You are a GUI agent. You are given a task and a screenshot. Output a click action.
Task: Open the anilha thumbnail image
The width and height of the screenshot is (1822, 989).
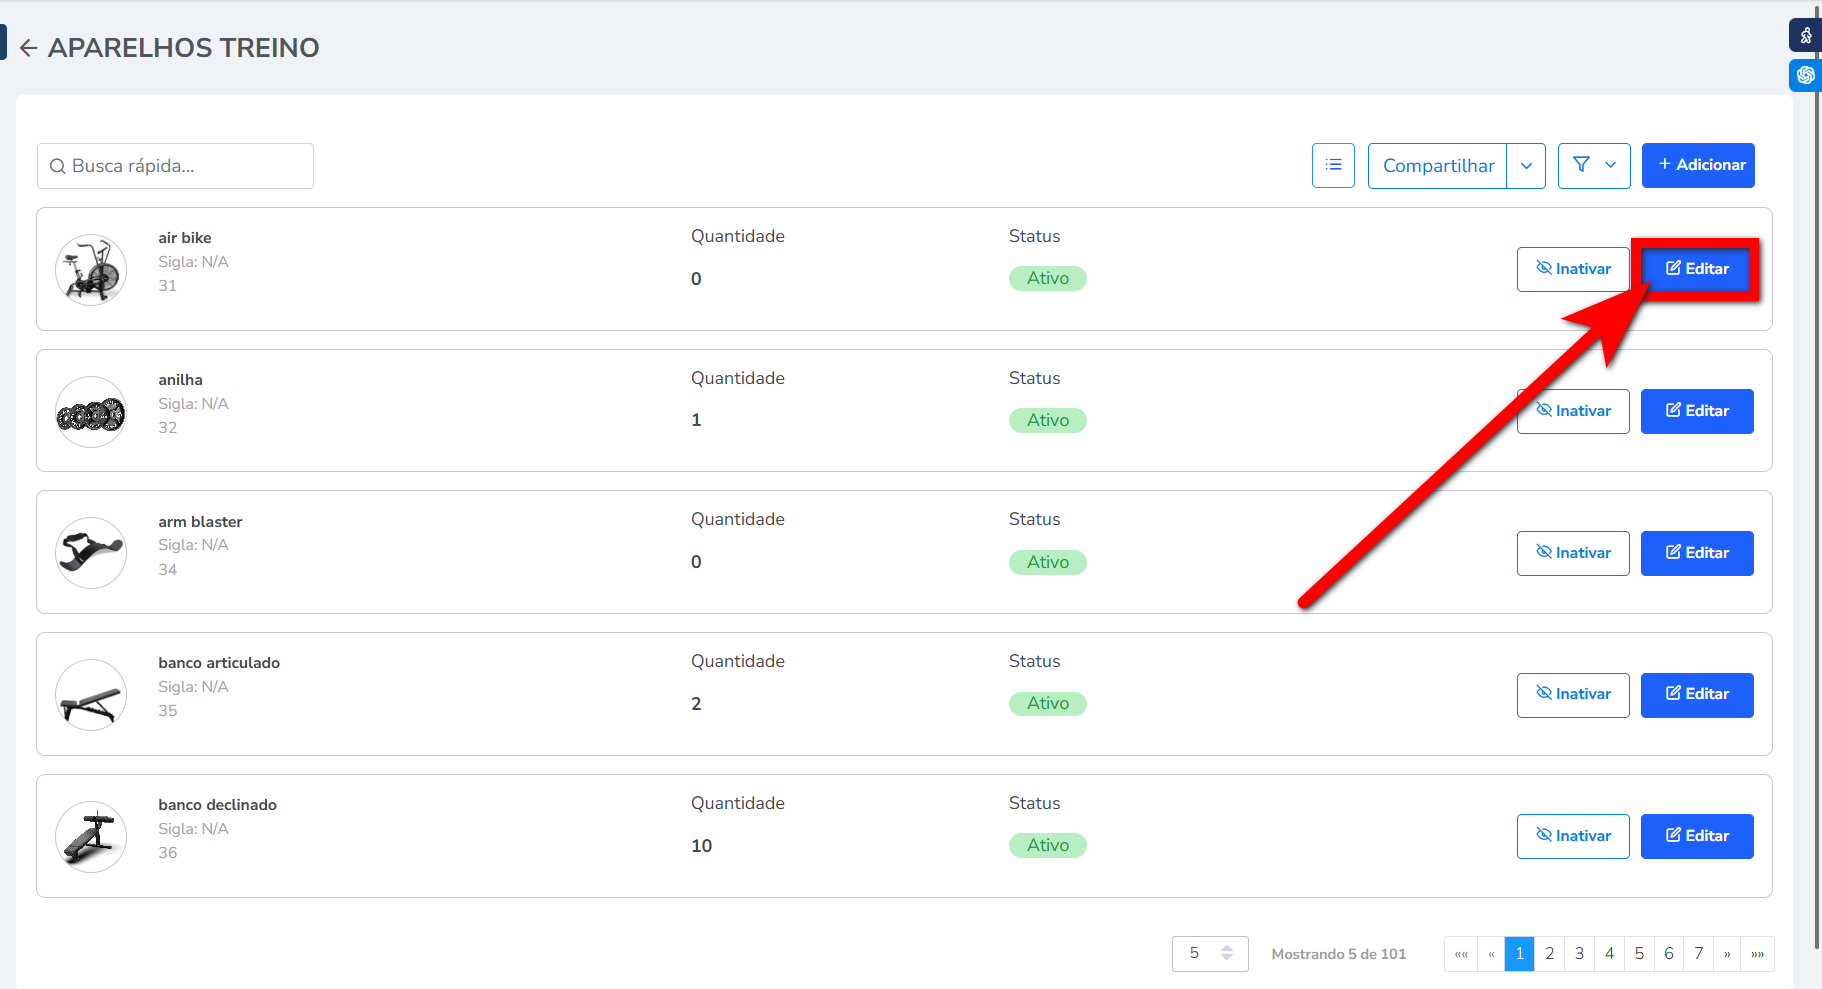[91, 412]
